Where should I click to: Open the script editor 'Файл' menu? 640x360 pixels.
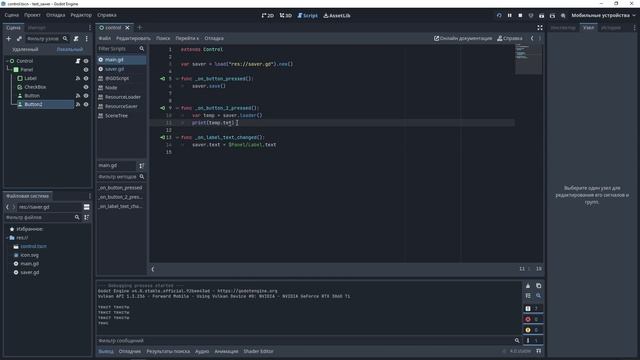[x=104, y=38]
